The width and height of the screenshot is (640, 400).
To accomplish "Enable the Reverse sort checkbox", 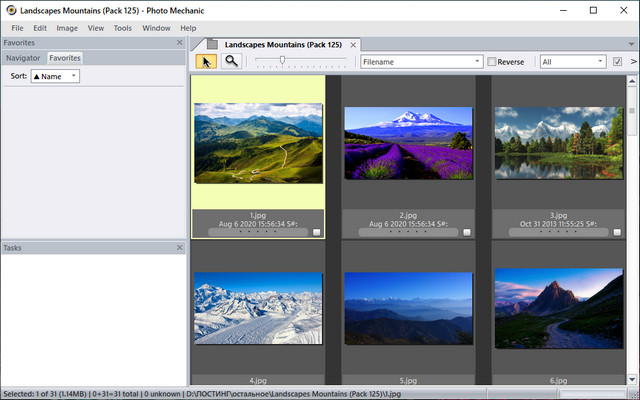I will [x=492, y=62].
